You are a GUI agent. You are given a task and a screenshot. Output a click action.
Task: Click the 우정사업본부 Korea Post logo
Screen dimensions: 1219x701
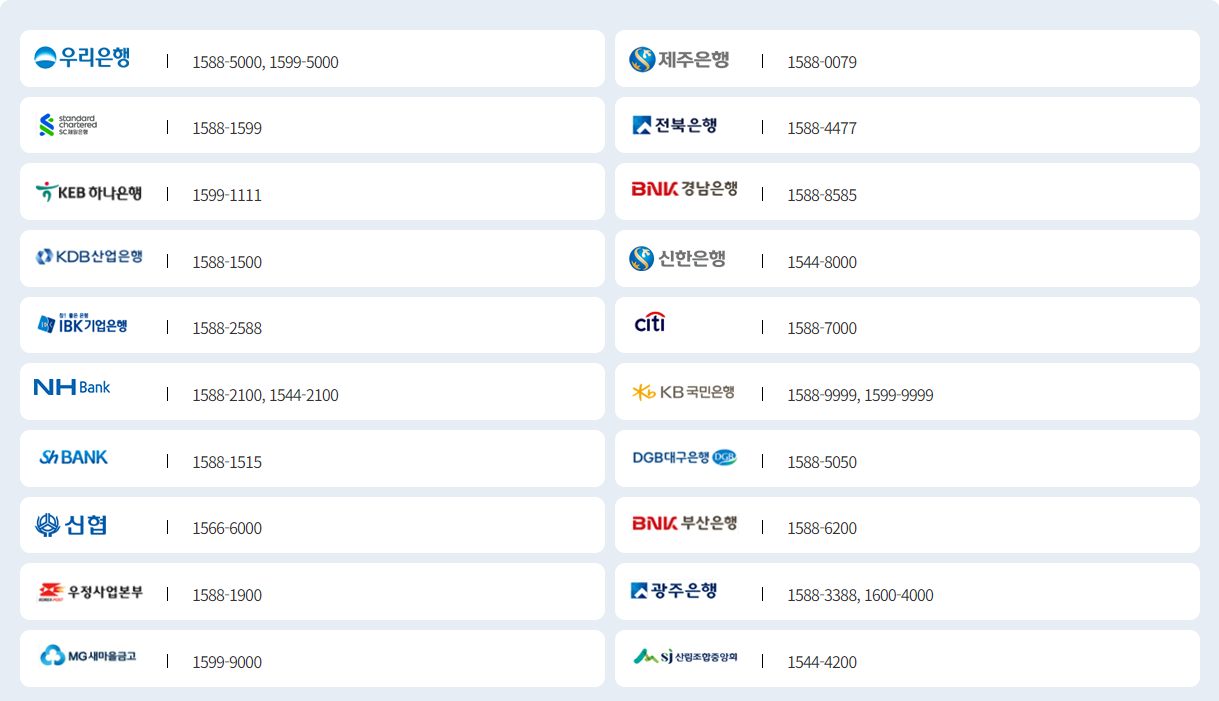tap(90, 592)
